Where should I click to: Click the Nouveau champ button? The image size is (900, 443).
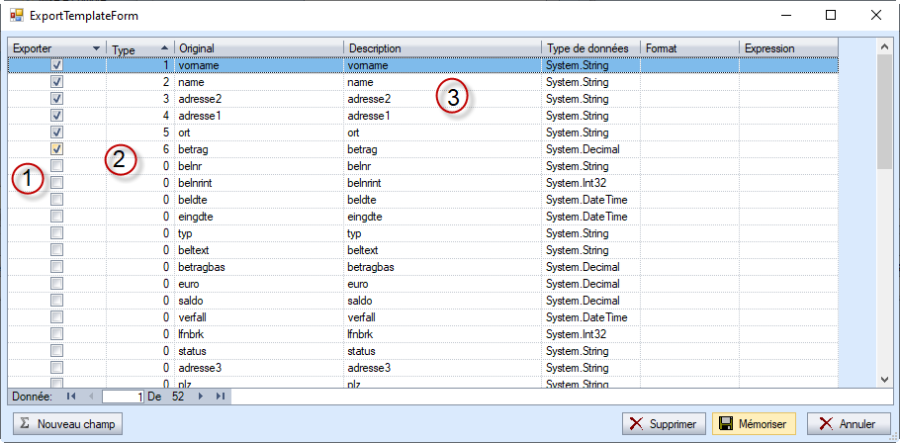click(x=67, y=424)
